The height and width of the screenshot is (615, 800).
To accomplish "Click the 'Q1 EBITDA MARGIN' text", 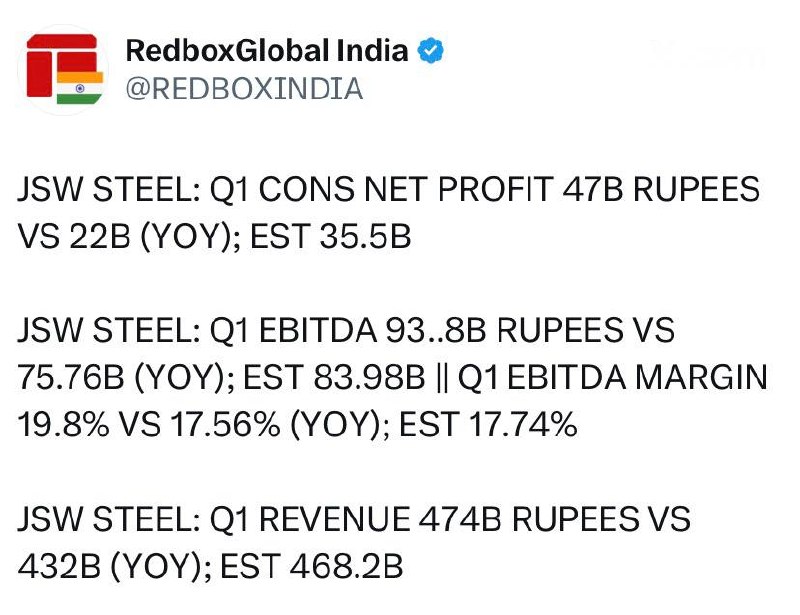I will click(x=613, y=378).
